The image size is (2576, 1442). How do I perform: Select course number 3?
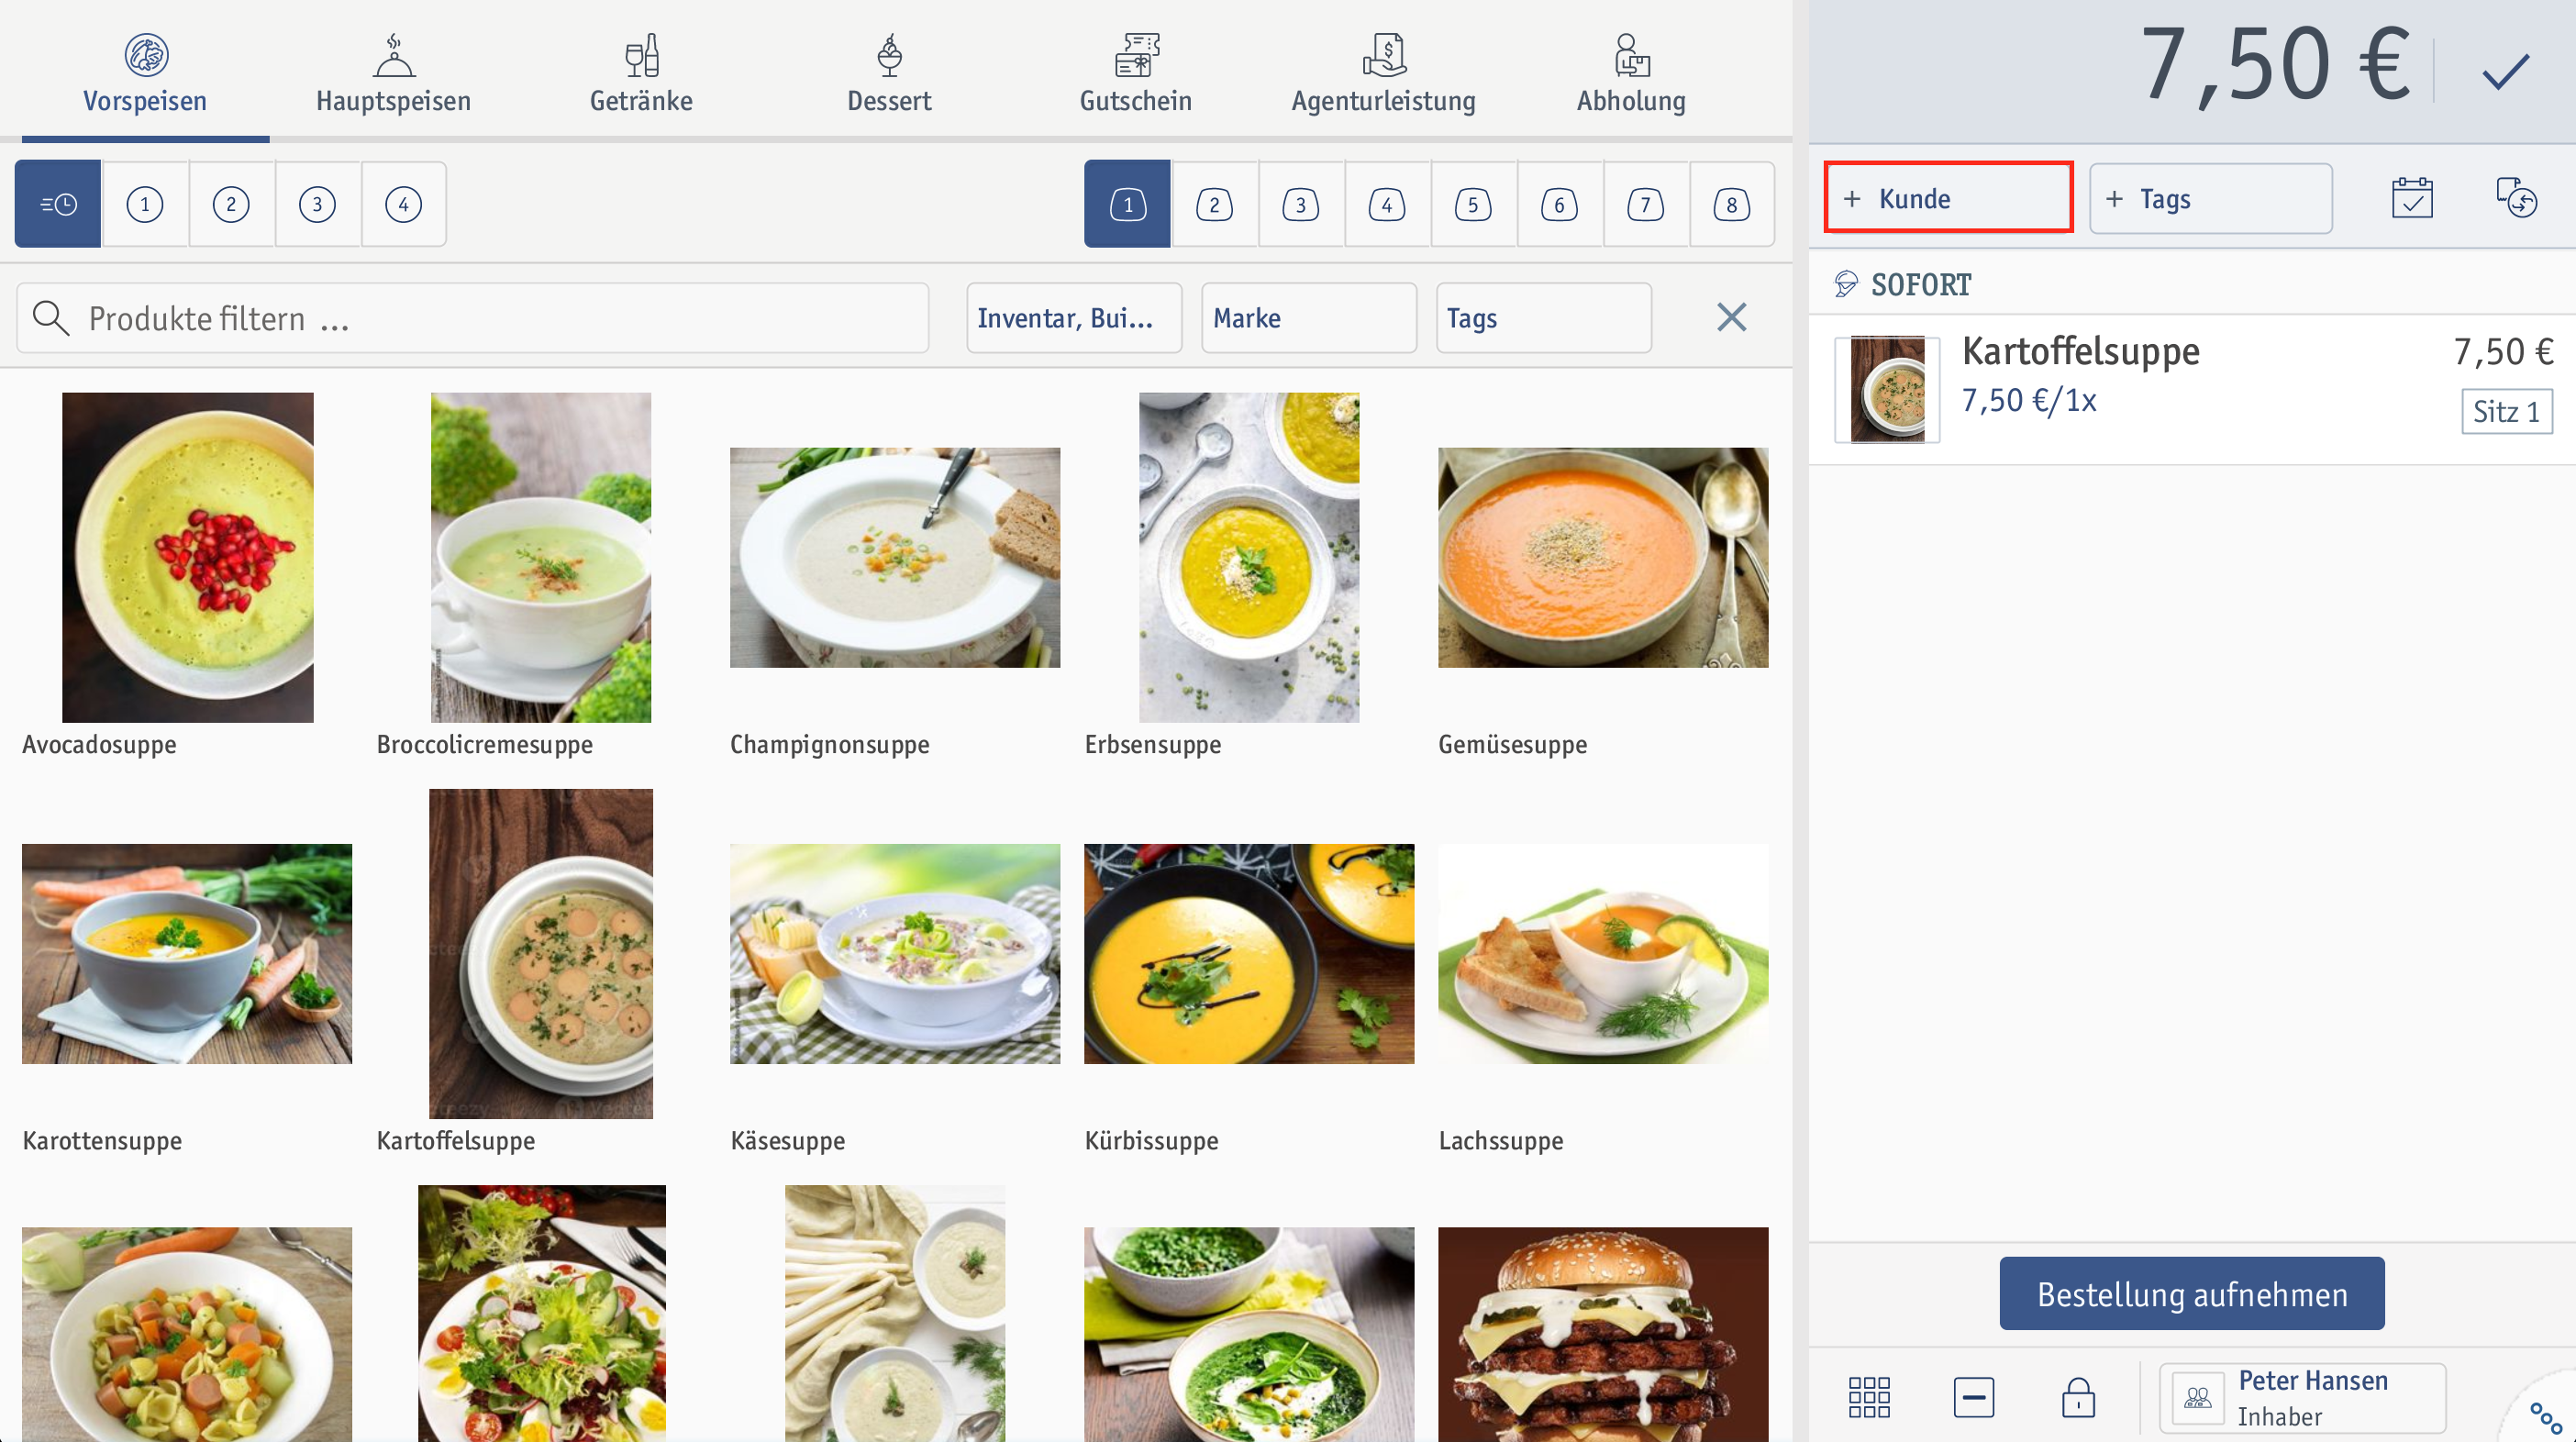point(317,204)
